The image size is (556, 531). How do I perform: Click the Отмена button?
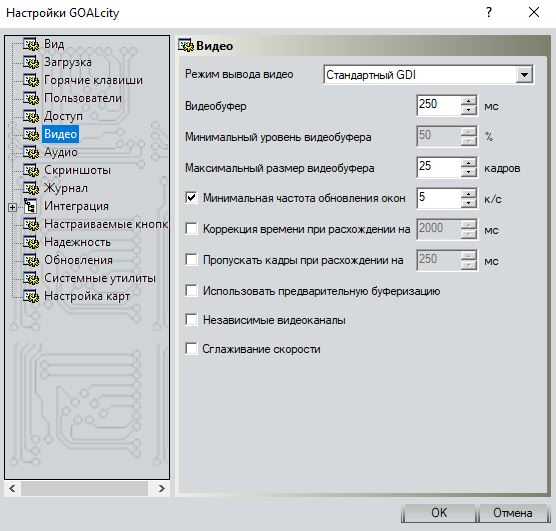512,513
